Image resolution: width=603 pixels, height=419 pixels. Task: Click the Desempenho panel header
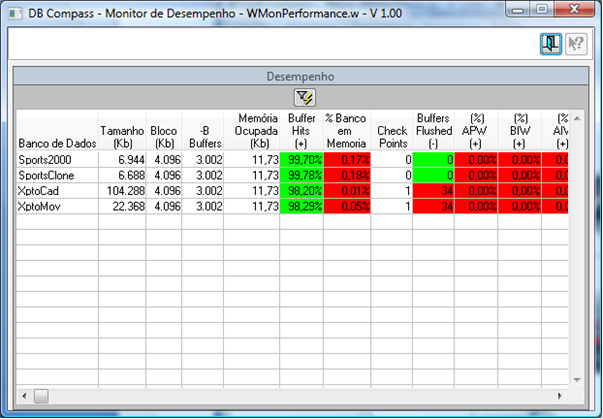[x=301, y=76]
